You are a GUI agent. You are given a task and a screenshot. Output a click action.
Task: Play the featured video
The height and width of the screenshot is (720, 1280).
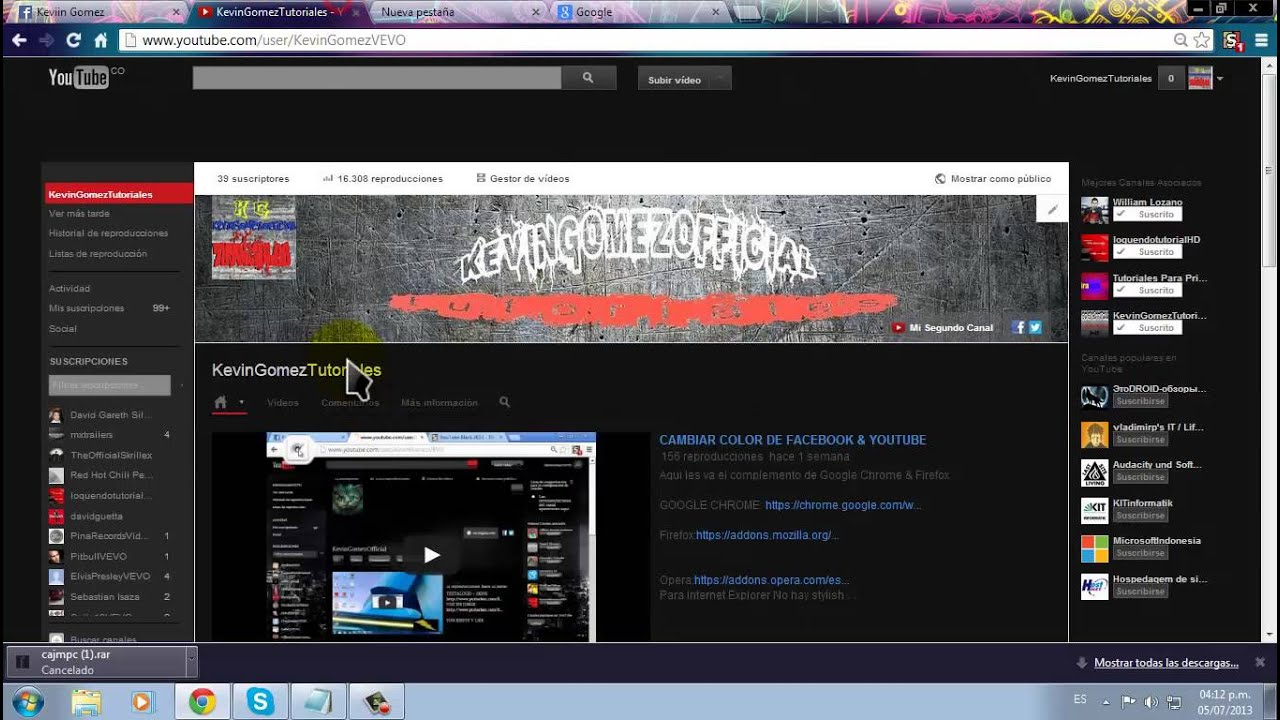point(431,554)
